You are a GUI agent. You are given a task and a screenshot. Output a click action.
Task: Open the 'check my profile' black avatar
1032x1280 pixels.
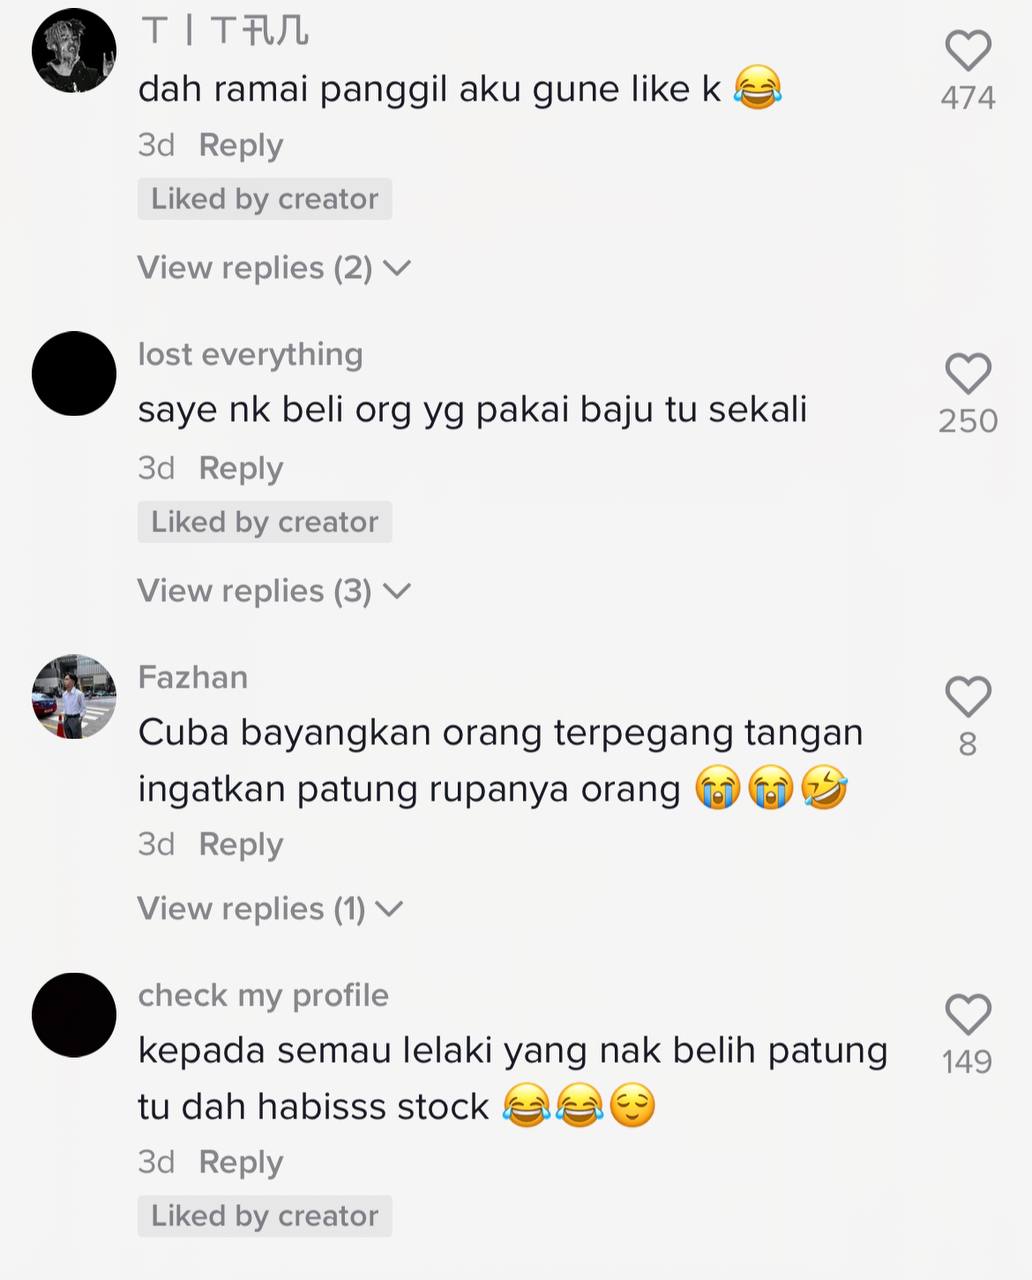[74, 1015]
